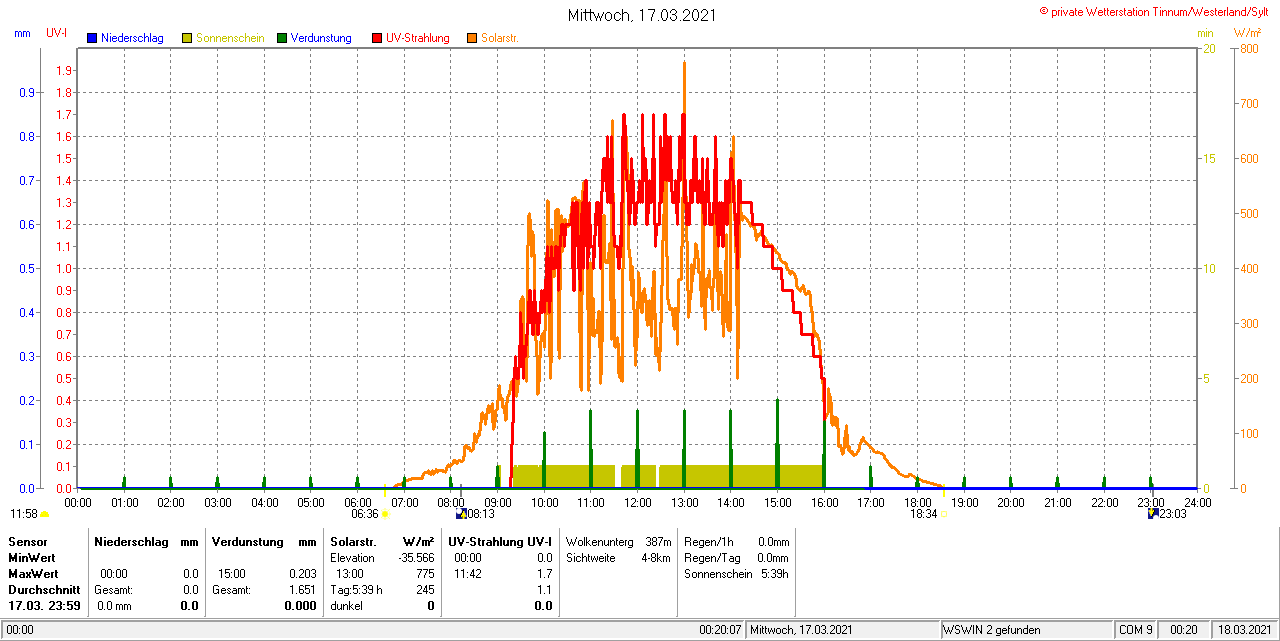The width and height of the screenshot is (1280, 641).
Task: Click Mittwoch, 17.03.2021 in the status bar
Action: [x=800, y=630]
